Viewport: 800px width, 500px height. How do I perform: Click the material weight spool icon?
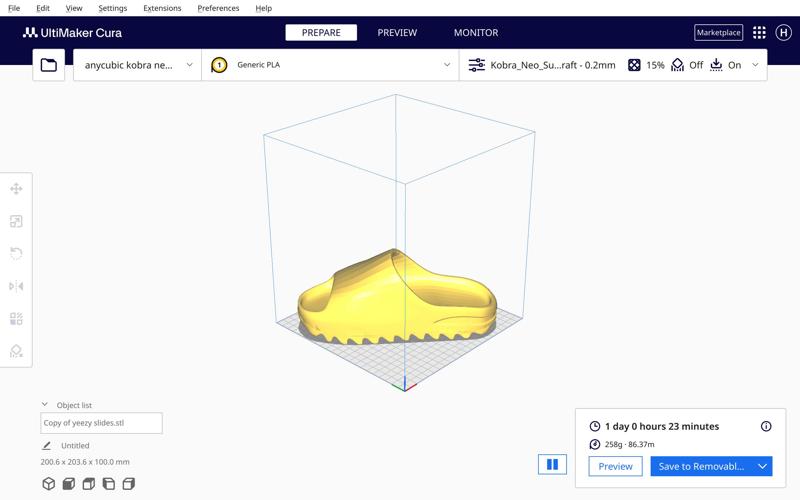pos(594,444)
